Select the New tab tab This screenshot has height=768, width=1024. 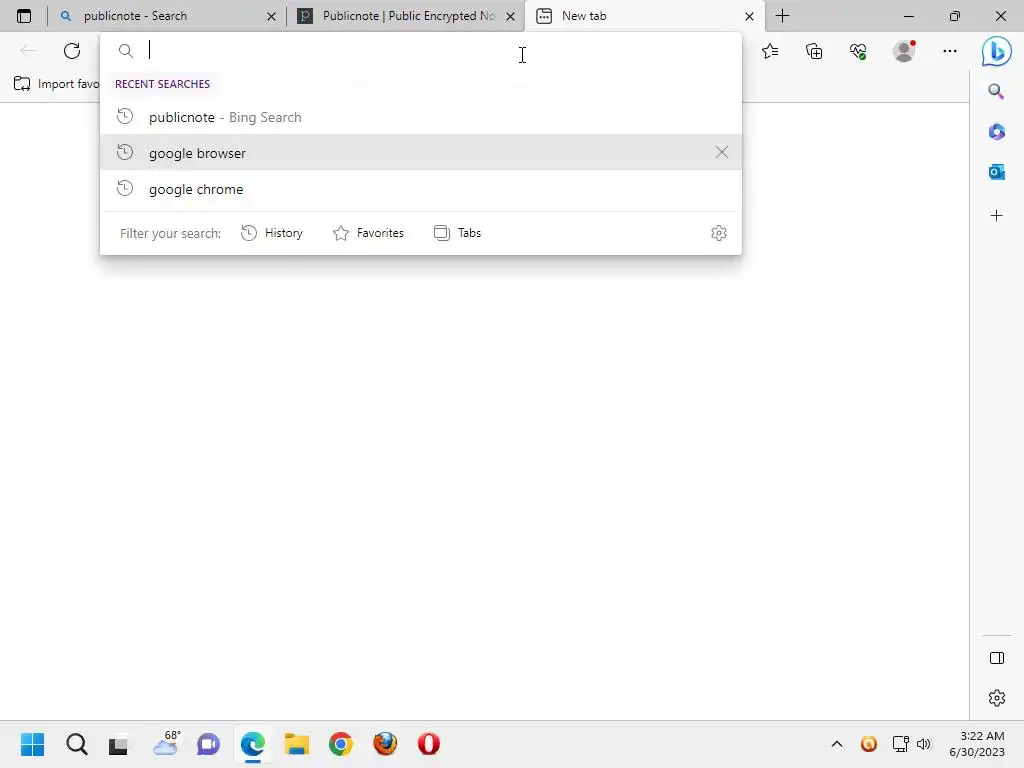pyautogui.click(x=644, y=16)
